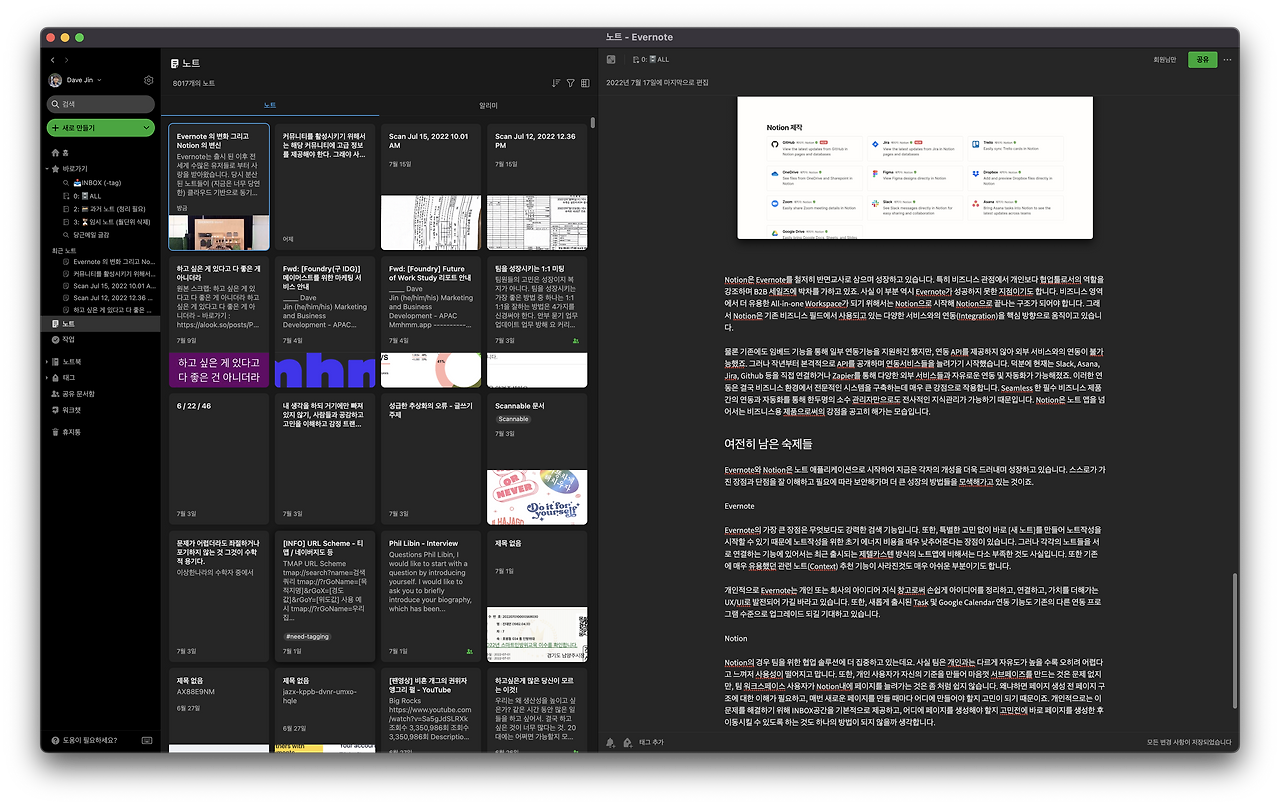The image size is (1280, 806).
Task: Open the note card Evernote 의 변화 그리고 Notion 의 변신
Action: 218,186
